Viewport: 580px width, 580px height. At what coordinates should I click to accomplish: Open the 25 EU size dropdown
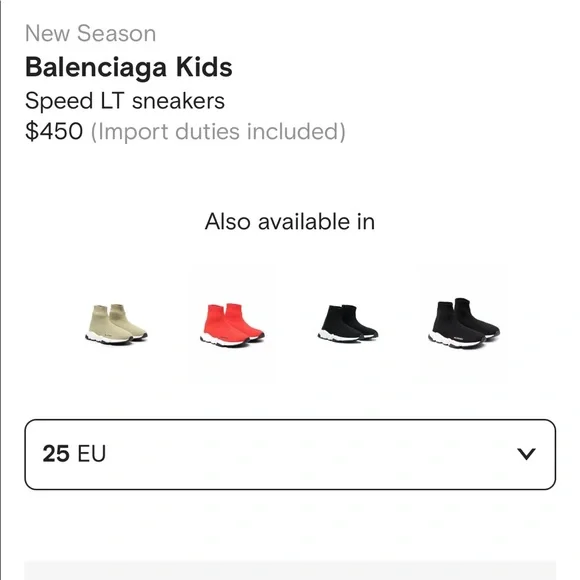point(290,454)
